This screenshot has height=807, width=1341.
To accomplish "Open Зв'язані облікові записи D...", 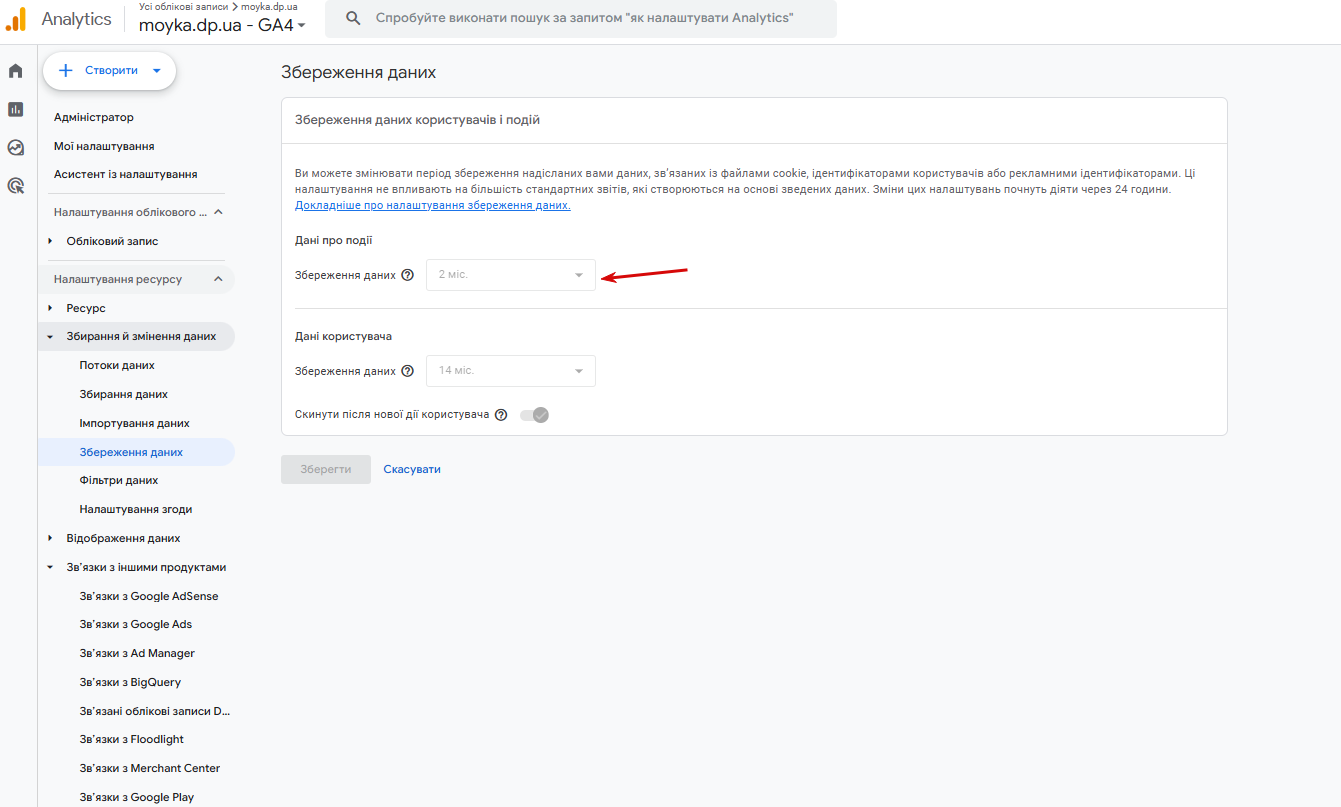I will pos(155,711).
